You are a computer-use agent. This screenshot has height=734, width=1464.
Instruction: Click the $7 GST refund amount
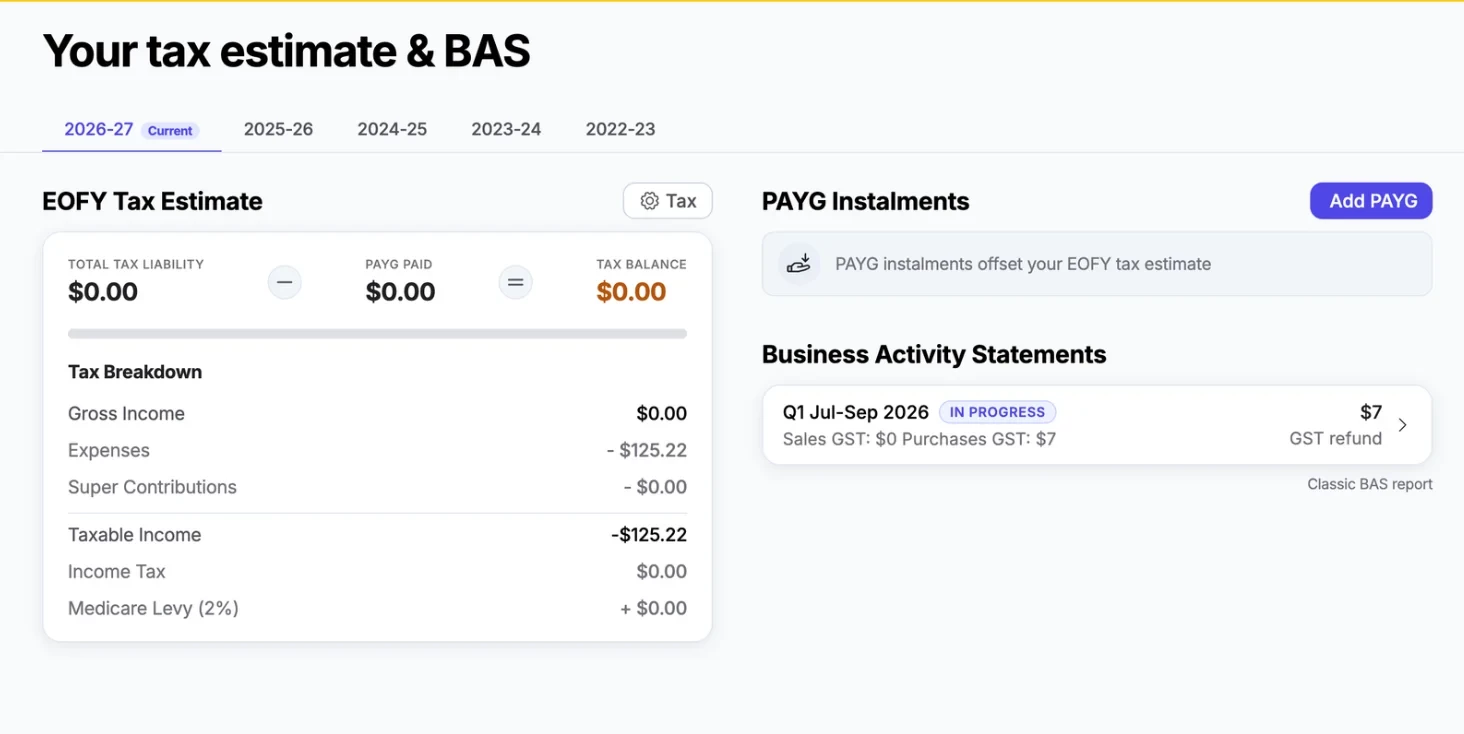[x=1371, y=412]
